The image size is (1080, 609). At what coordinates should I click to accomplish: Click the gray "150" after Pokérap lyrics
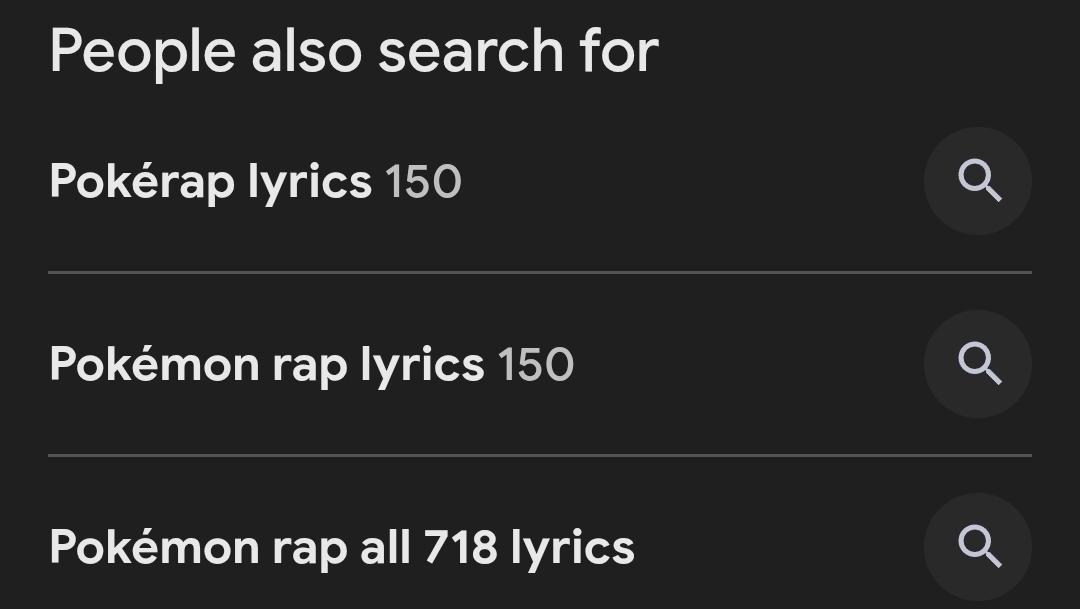tap(423, 182)
